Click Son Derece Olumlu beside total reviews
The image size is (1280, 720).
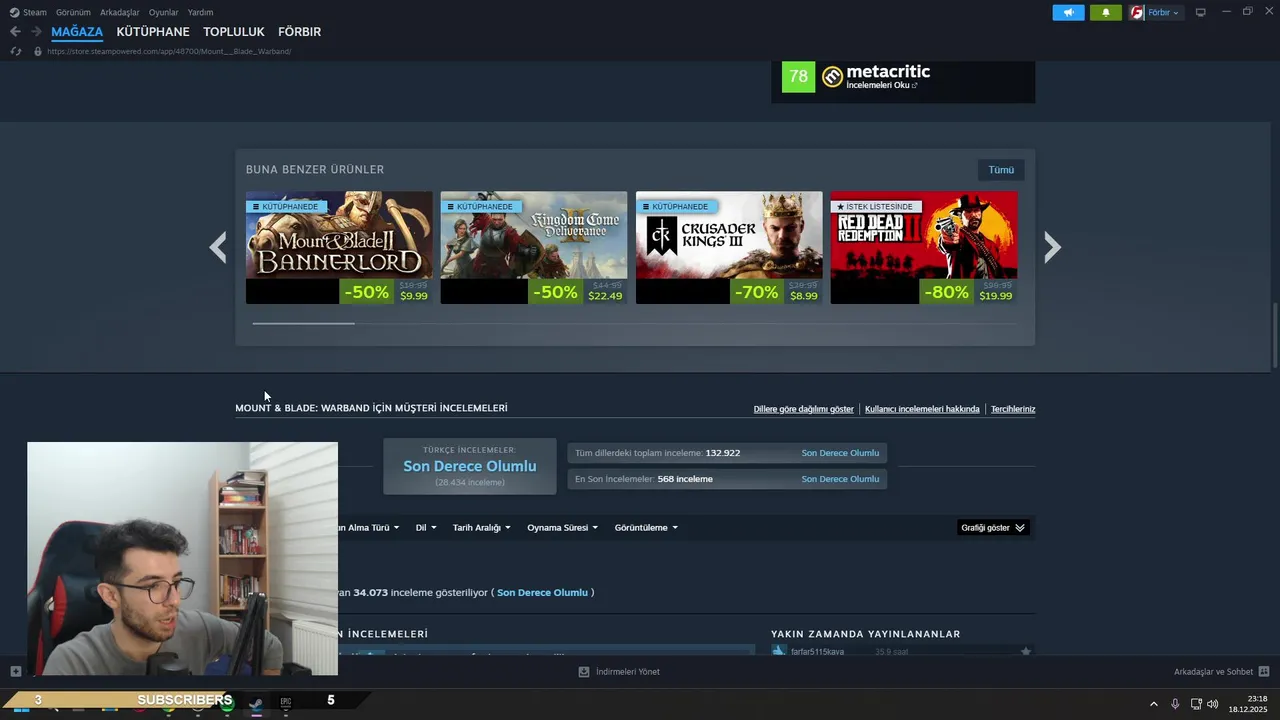point(840,453)
